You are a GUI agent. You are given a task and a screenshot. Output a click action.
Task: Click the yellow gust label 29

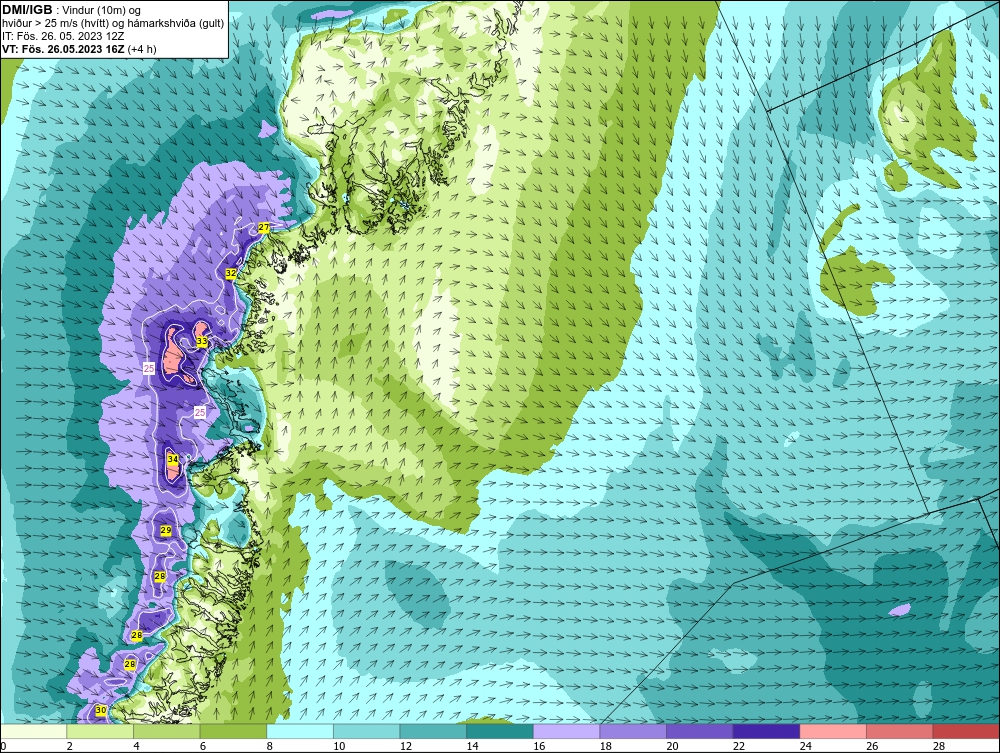[x=166, y=530]
